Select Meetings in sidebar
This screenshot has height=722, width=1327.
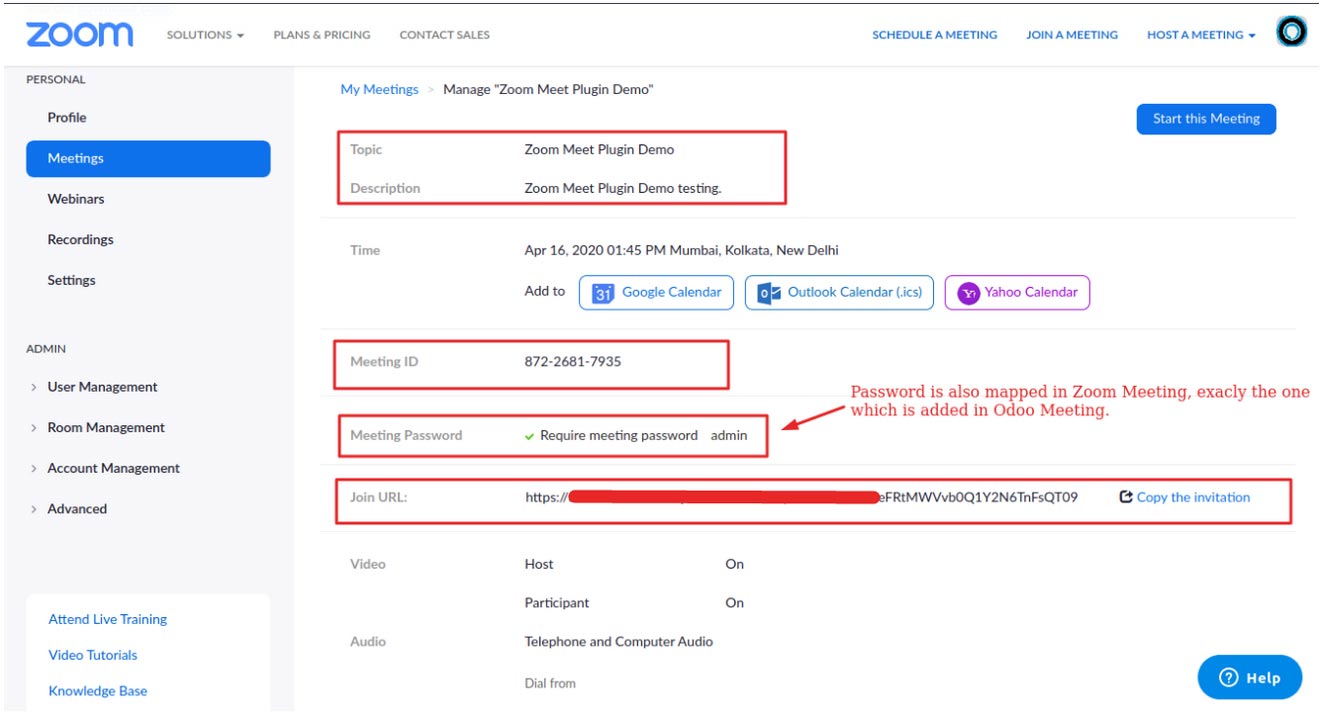[x=148, y=158]
